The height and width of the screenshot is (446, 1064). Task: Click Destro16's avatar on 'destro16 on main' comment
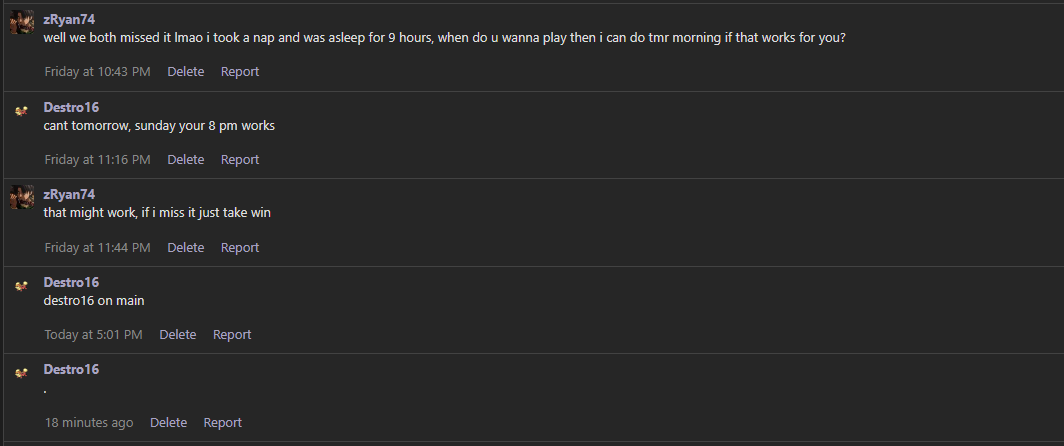point(22,285)
